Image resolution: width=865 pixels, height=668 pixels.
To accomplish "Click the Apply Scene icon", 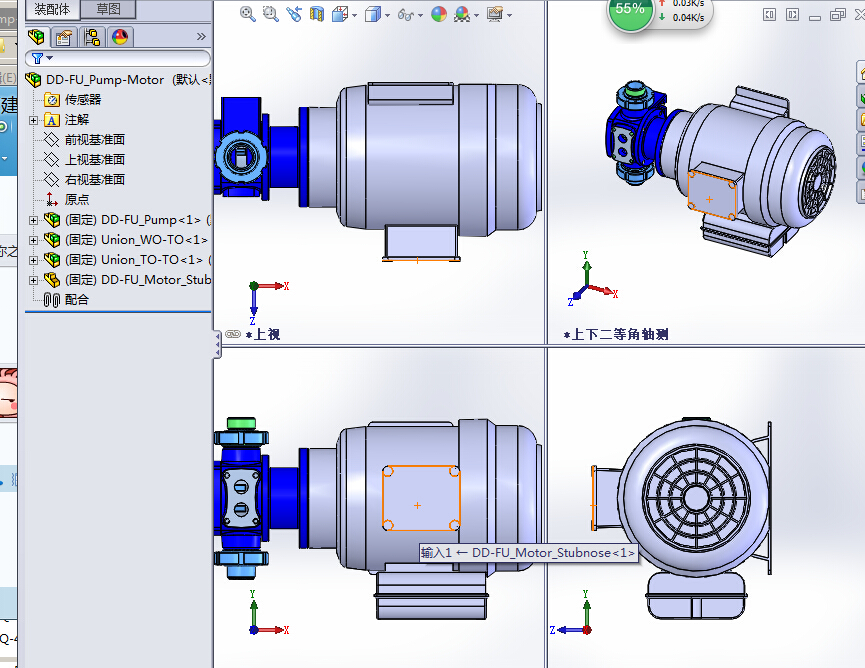I will [462, 14].
